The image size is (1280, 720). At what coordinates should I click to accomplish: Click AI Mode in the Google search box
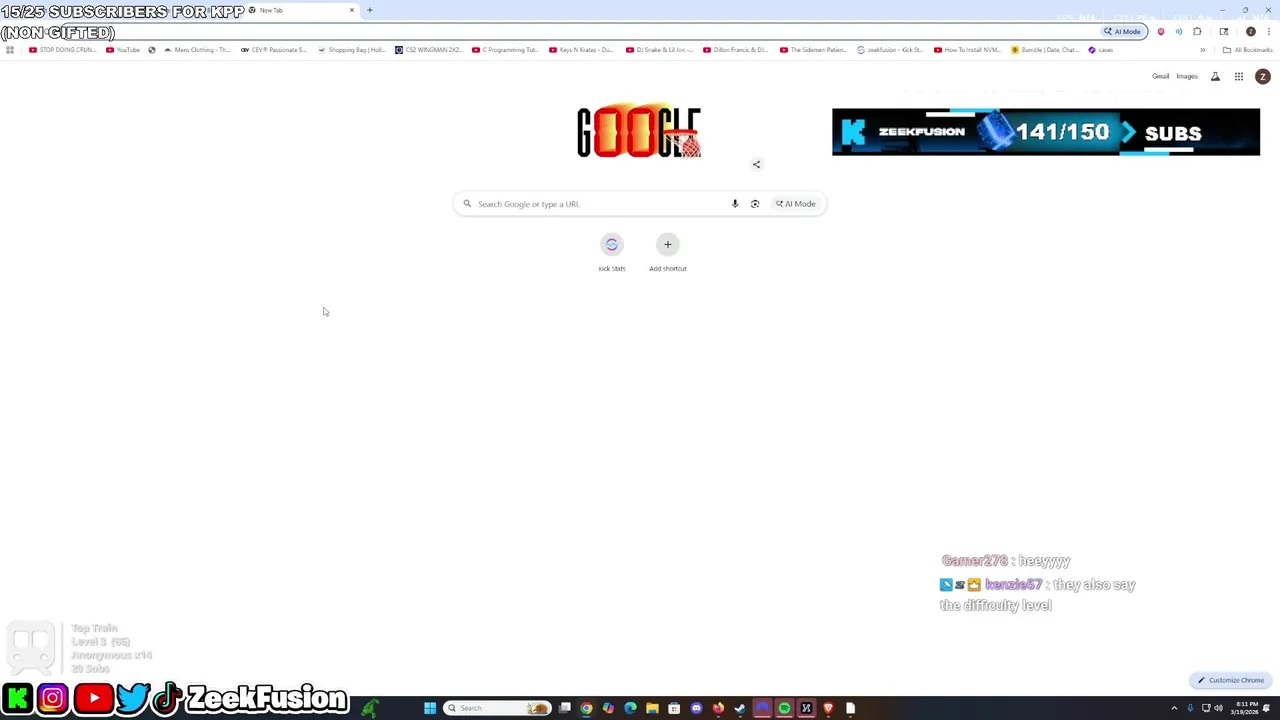pyautogui.click(x=796, y=204)
